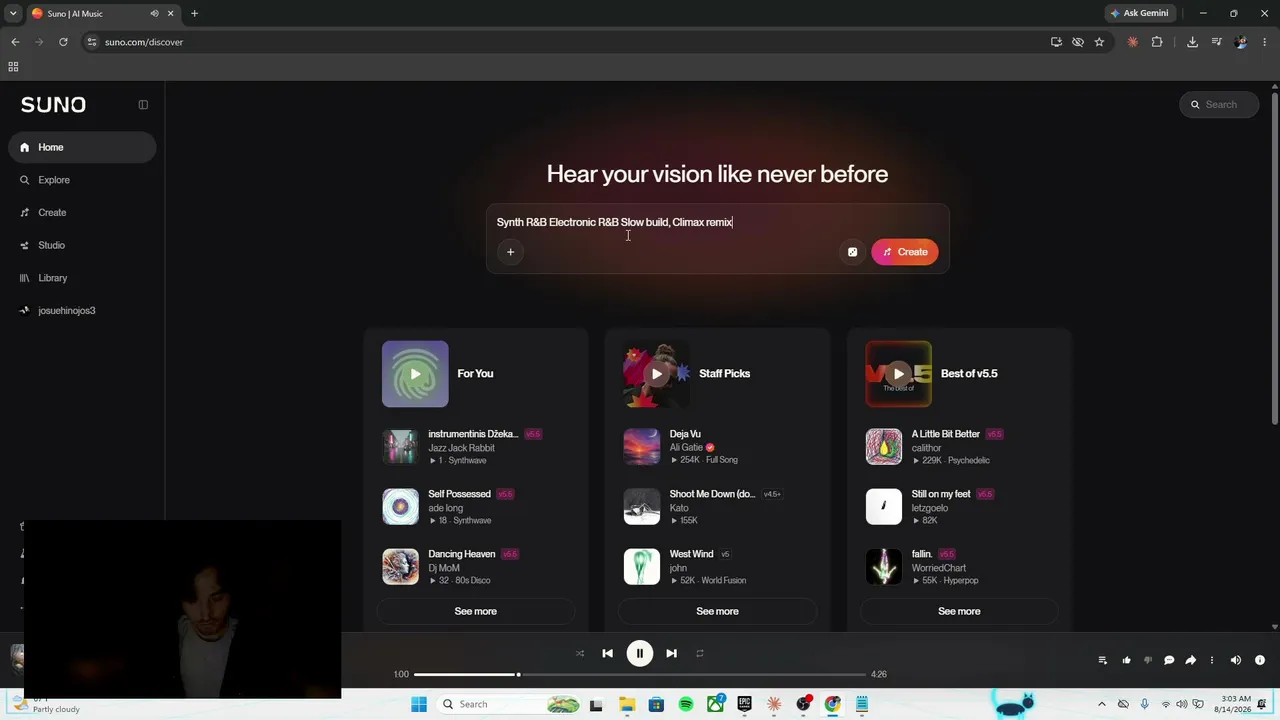
Task: Click the fallin. song cover art
Action: pos(884,567)
